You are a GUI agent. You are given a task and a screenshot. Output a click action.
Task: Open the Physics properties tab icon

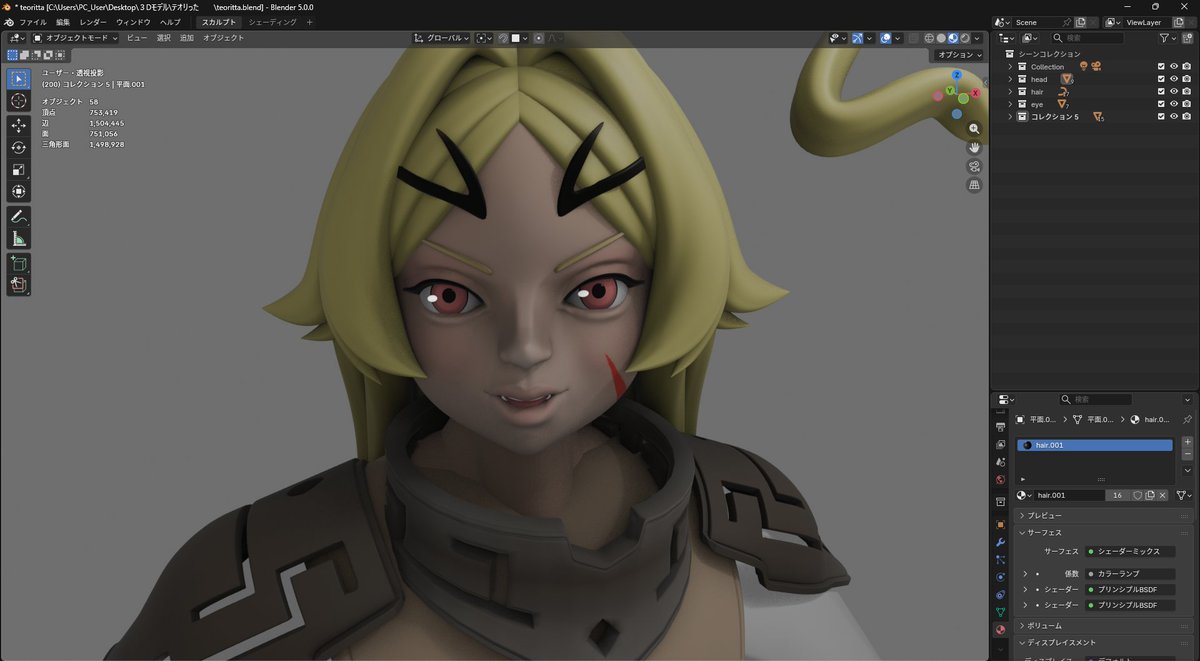pyautogui.click(x=1000, y=577)
